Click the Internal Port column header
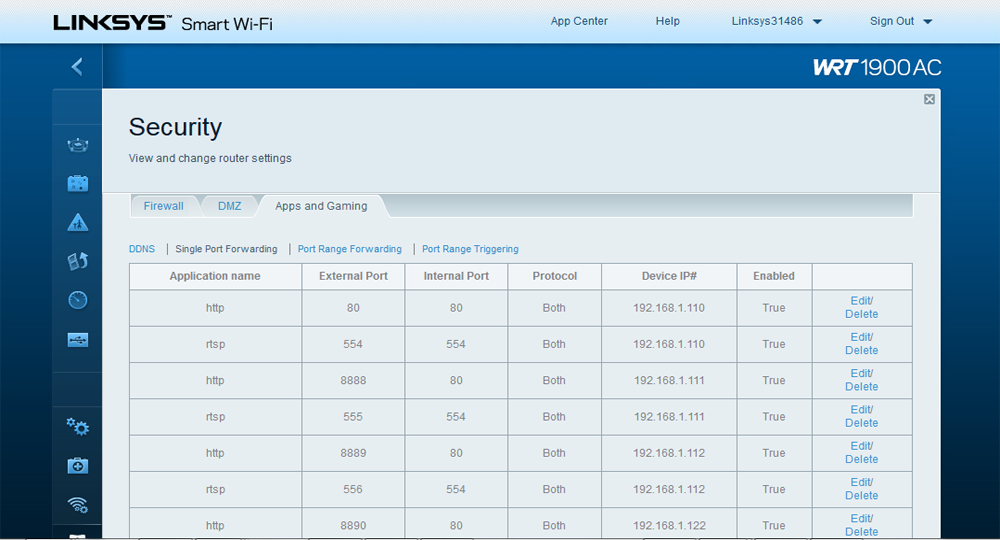The image size is (1000, 540). coord(456,276)
